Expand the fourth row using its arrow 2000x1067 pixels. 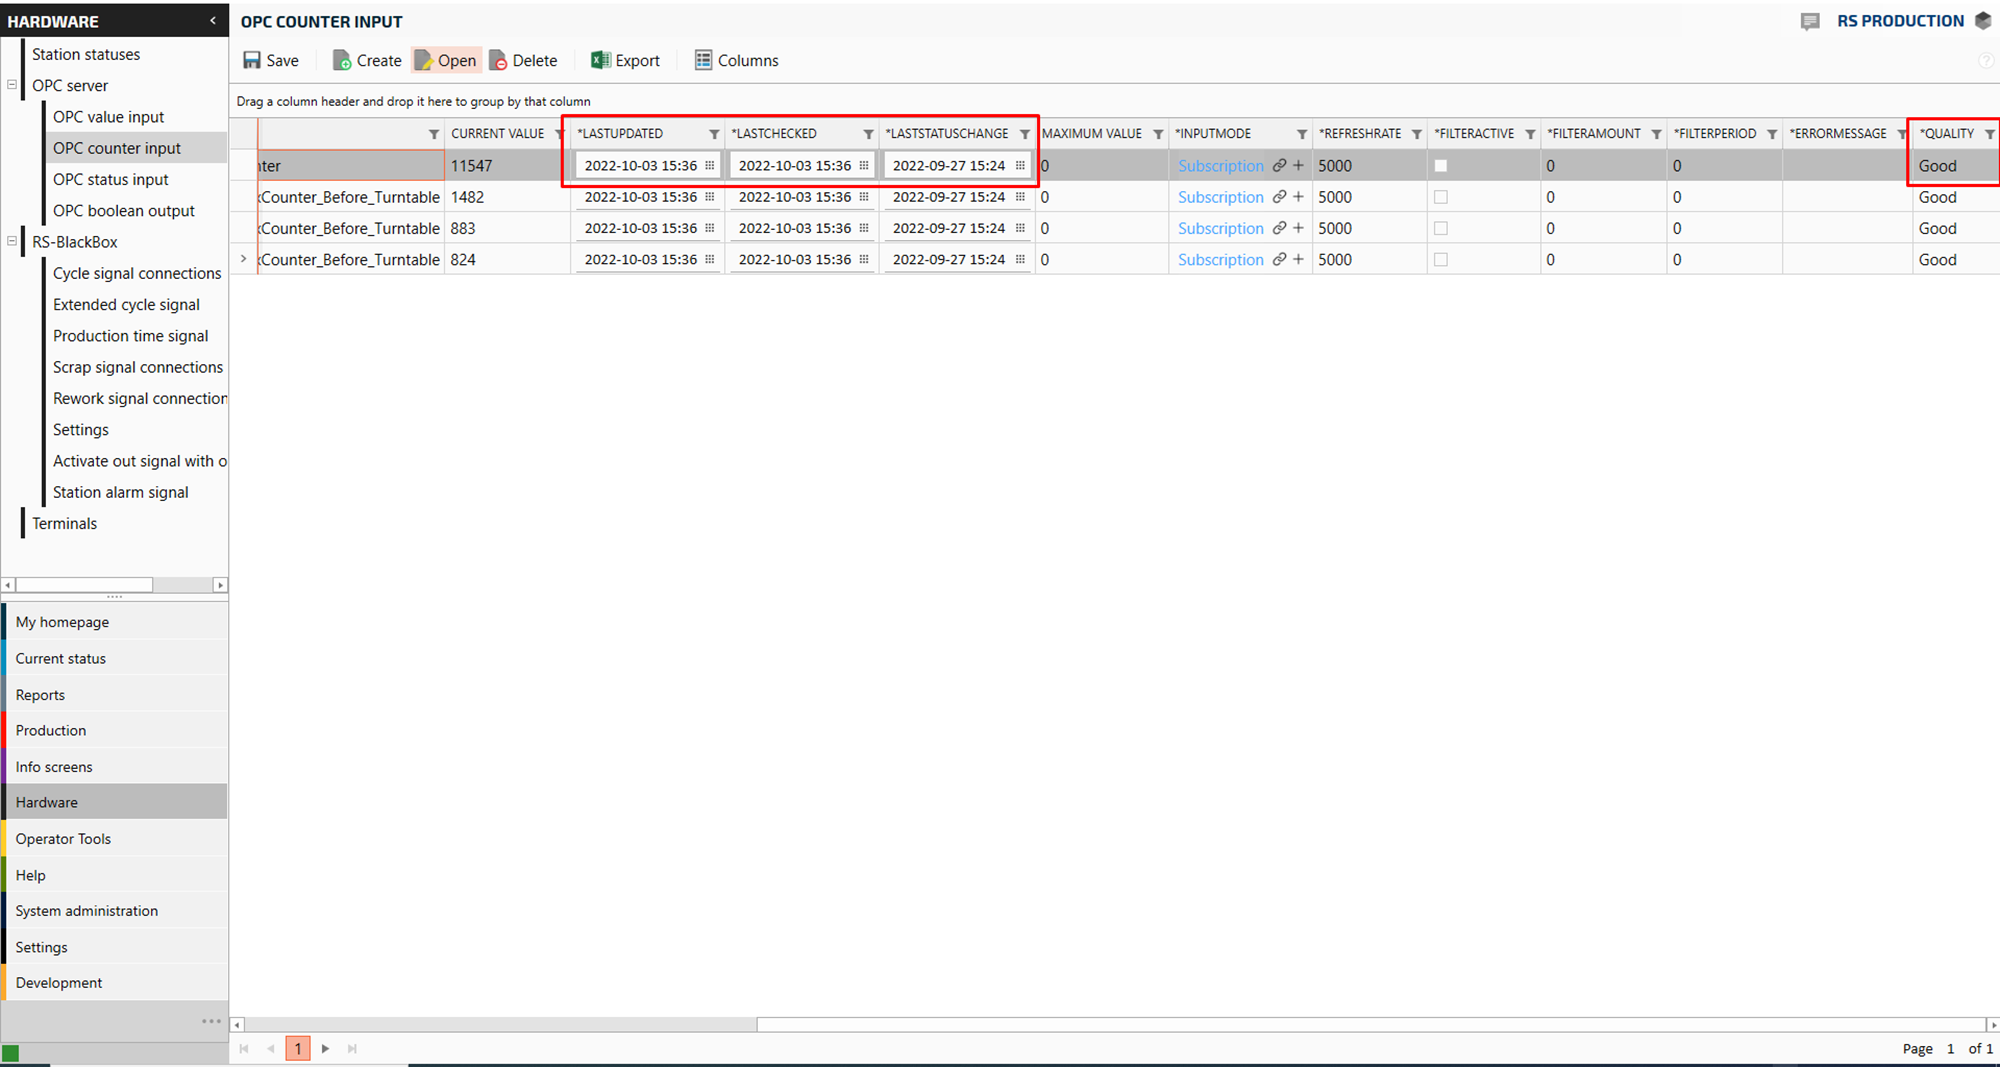[x=243, y=259]
